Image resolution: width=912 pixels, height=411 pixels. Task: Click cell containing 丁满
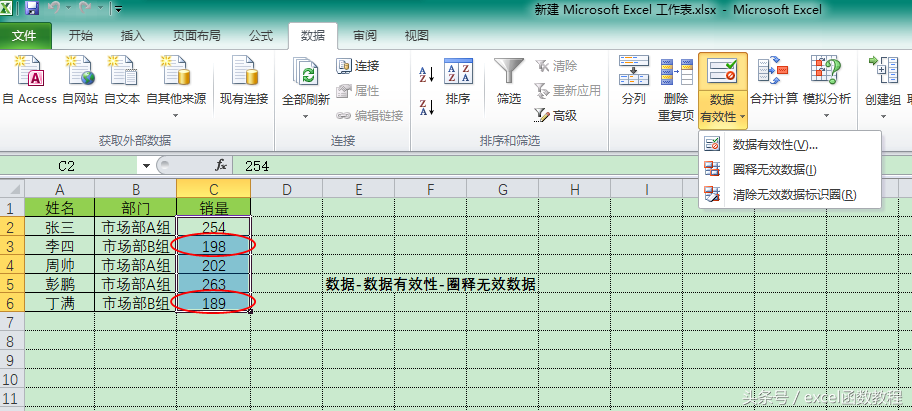(59, 303)
